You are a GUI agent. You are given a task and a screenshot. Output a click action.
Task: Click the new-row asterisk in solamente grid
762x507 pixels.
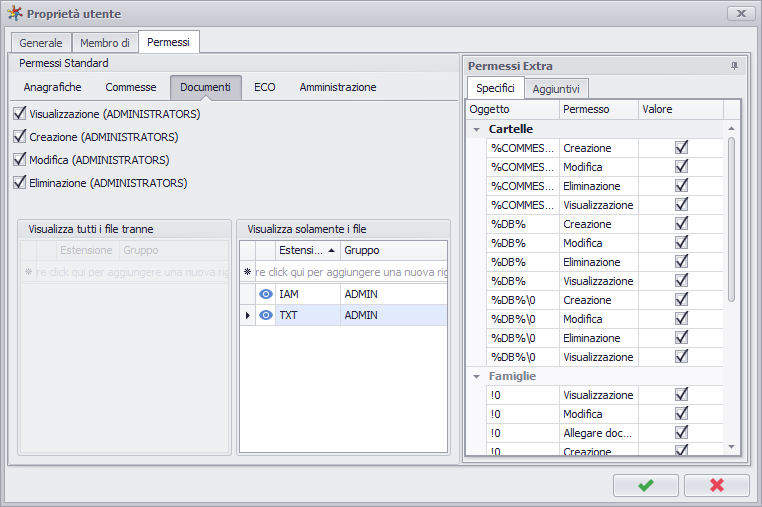coord(247,272)
